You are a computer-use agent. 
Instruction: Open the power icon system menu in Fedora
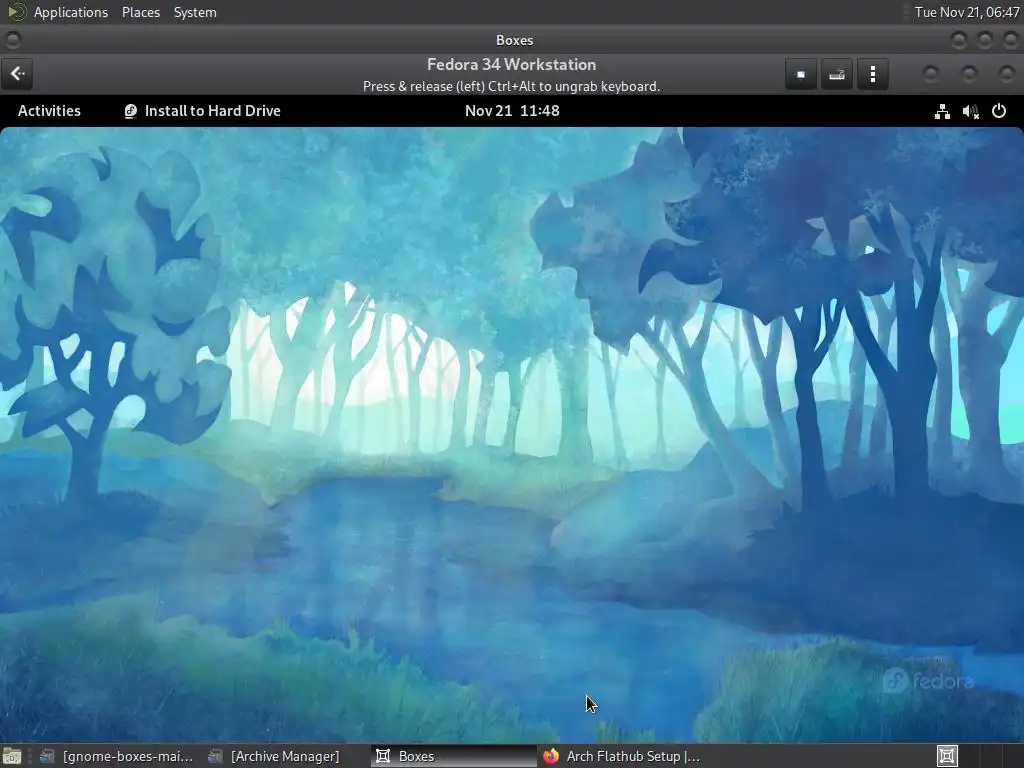pos(999,111)
